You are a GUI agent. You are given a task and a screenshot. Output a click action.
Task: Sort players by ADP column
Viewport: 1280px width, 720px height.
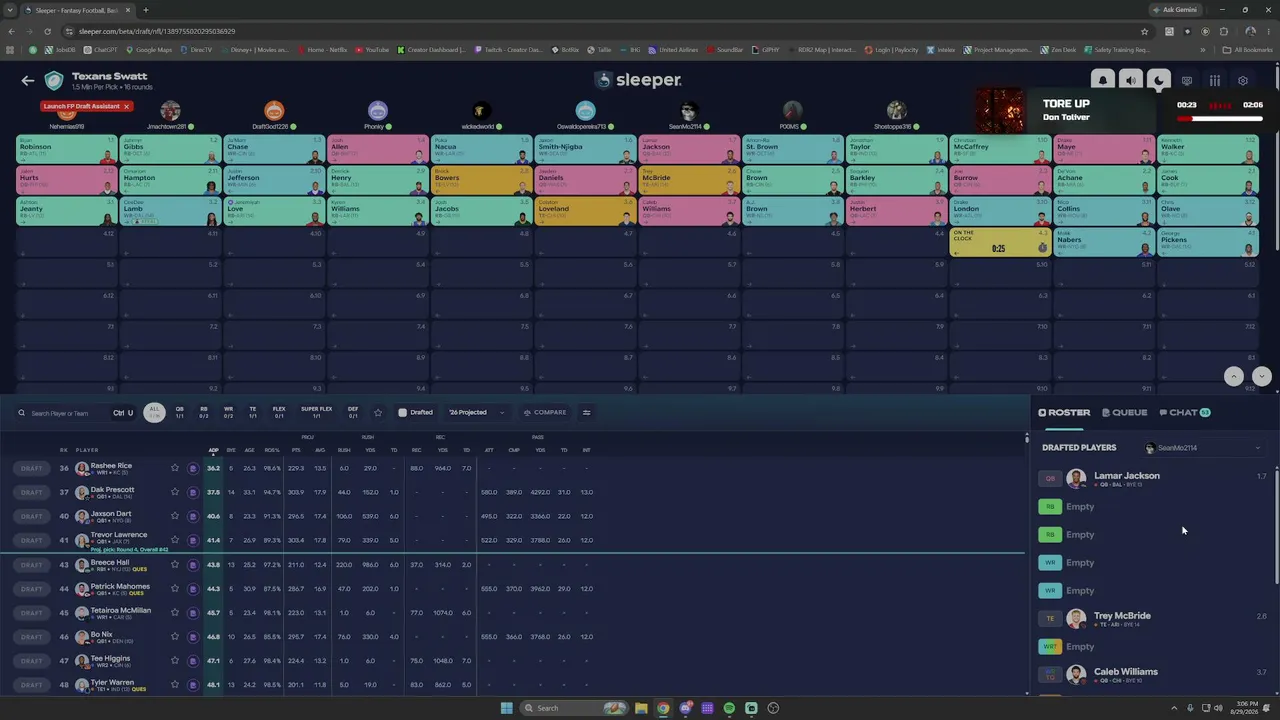point(213,450)
